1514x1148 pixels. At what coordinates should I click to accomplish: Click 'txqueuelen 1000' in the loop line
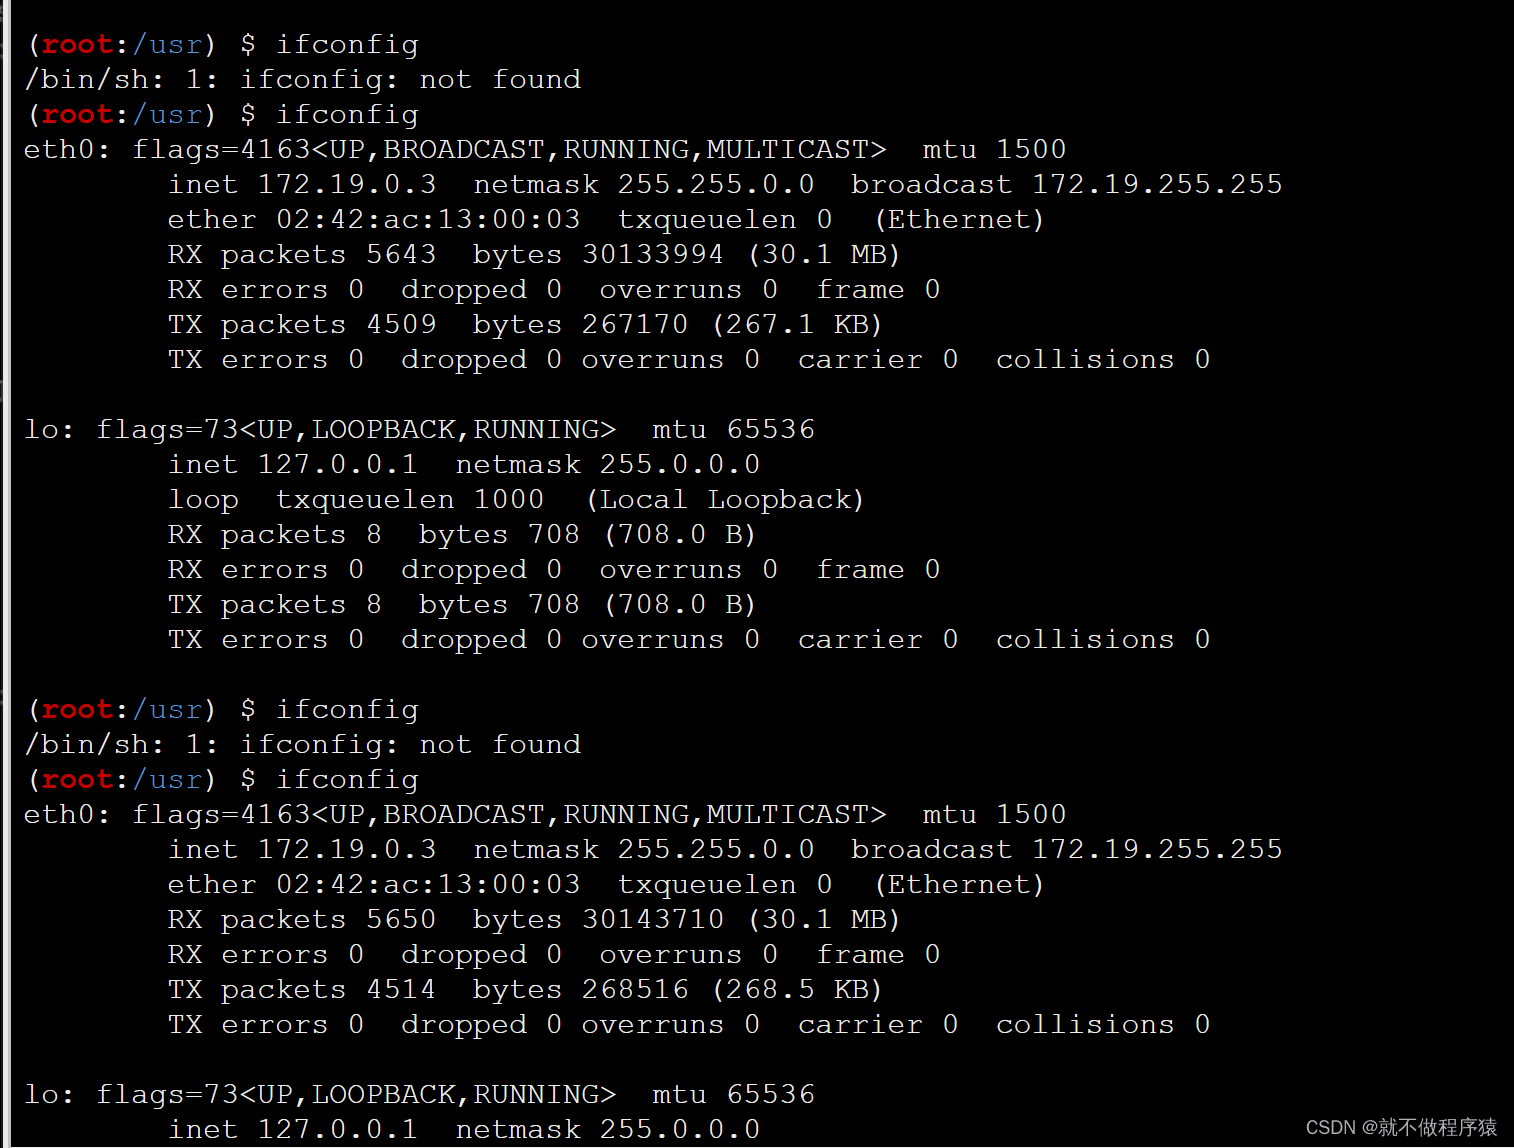click(x=410, y=500)
